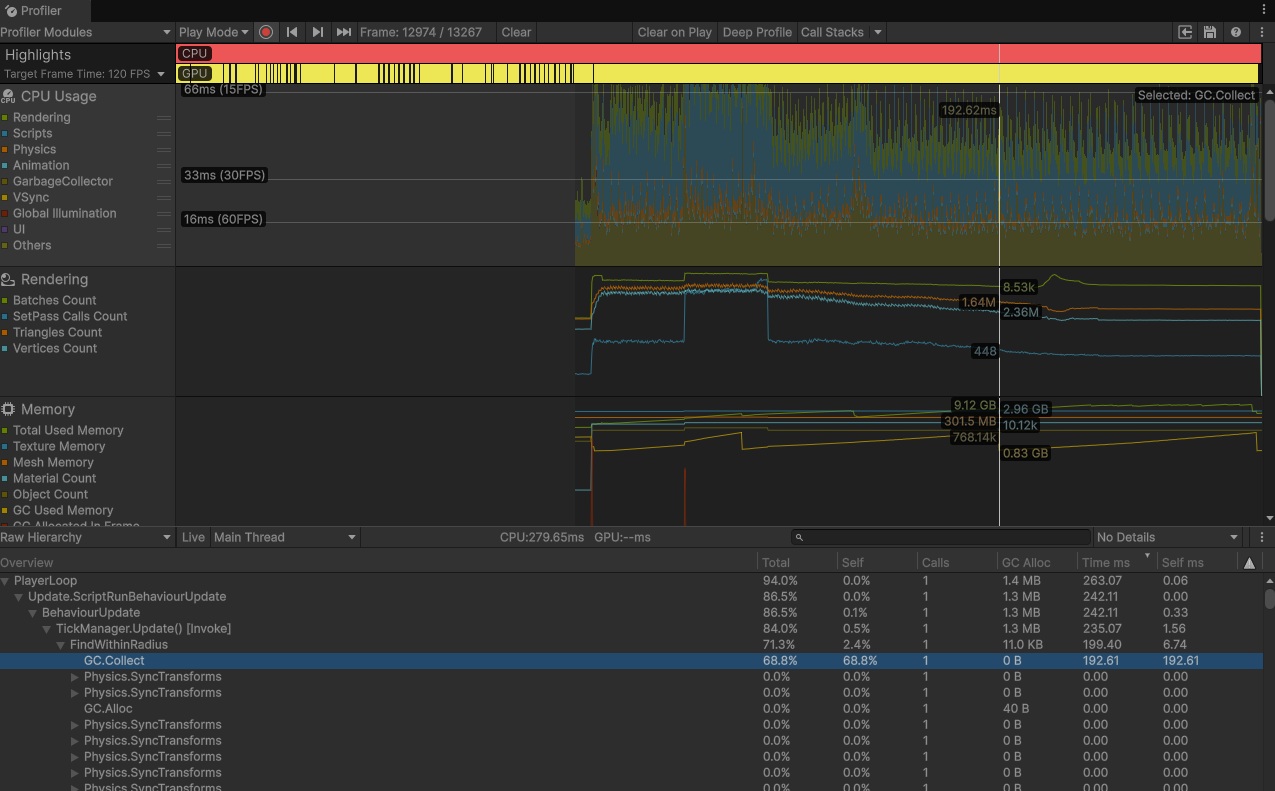Grab the reorder handle beside Scripts category

163,133
